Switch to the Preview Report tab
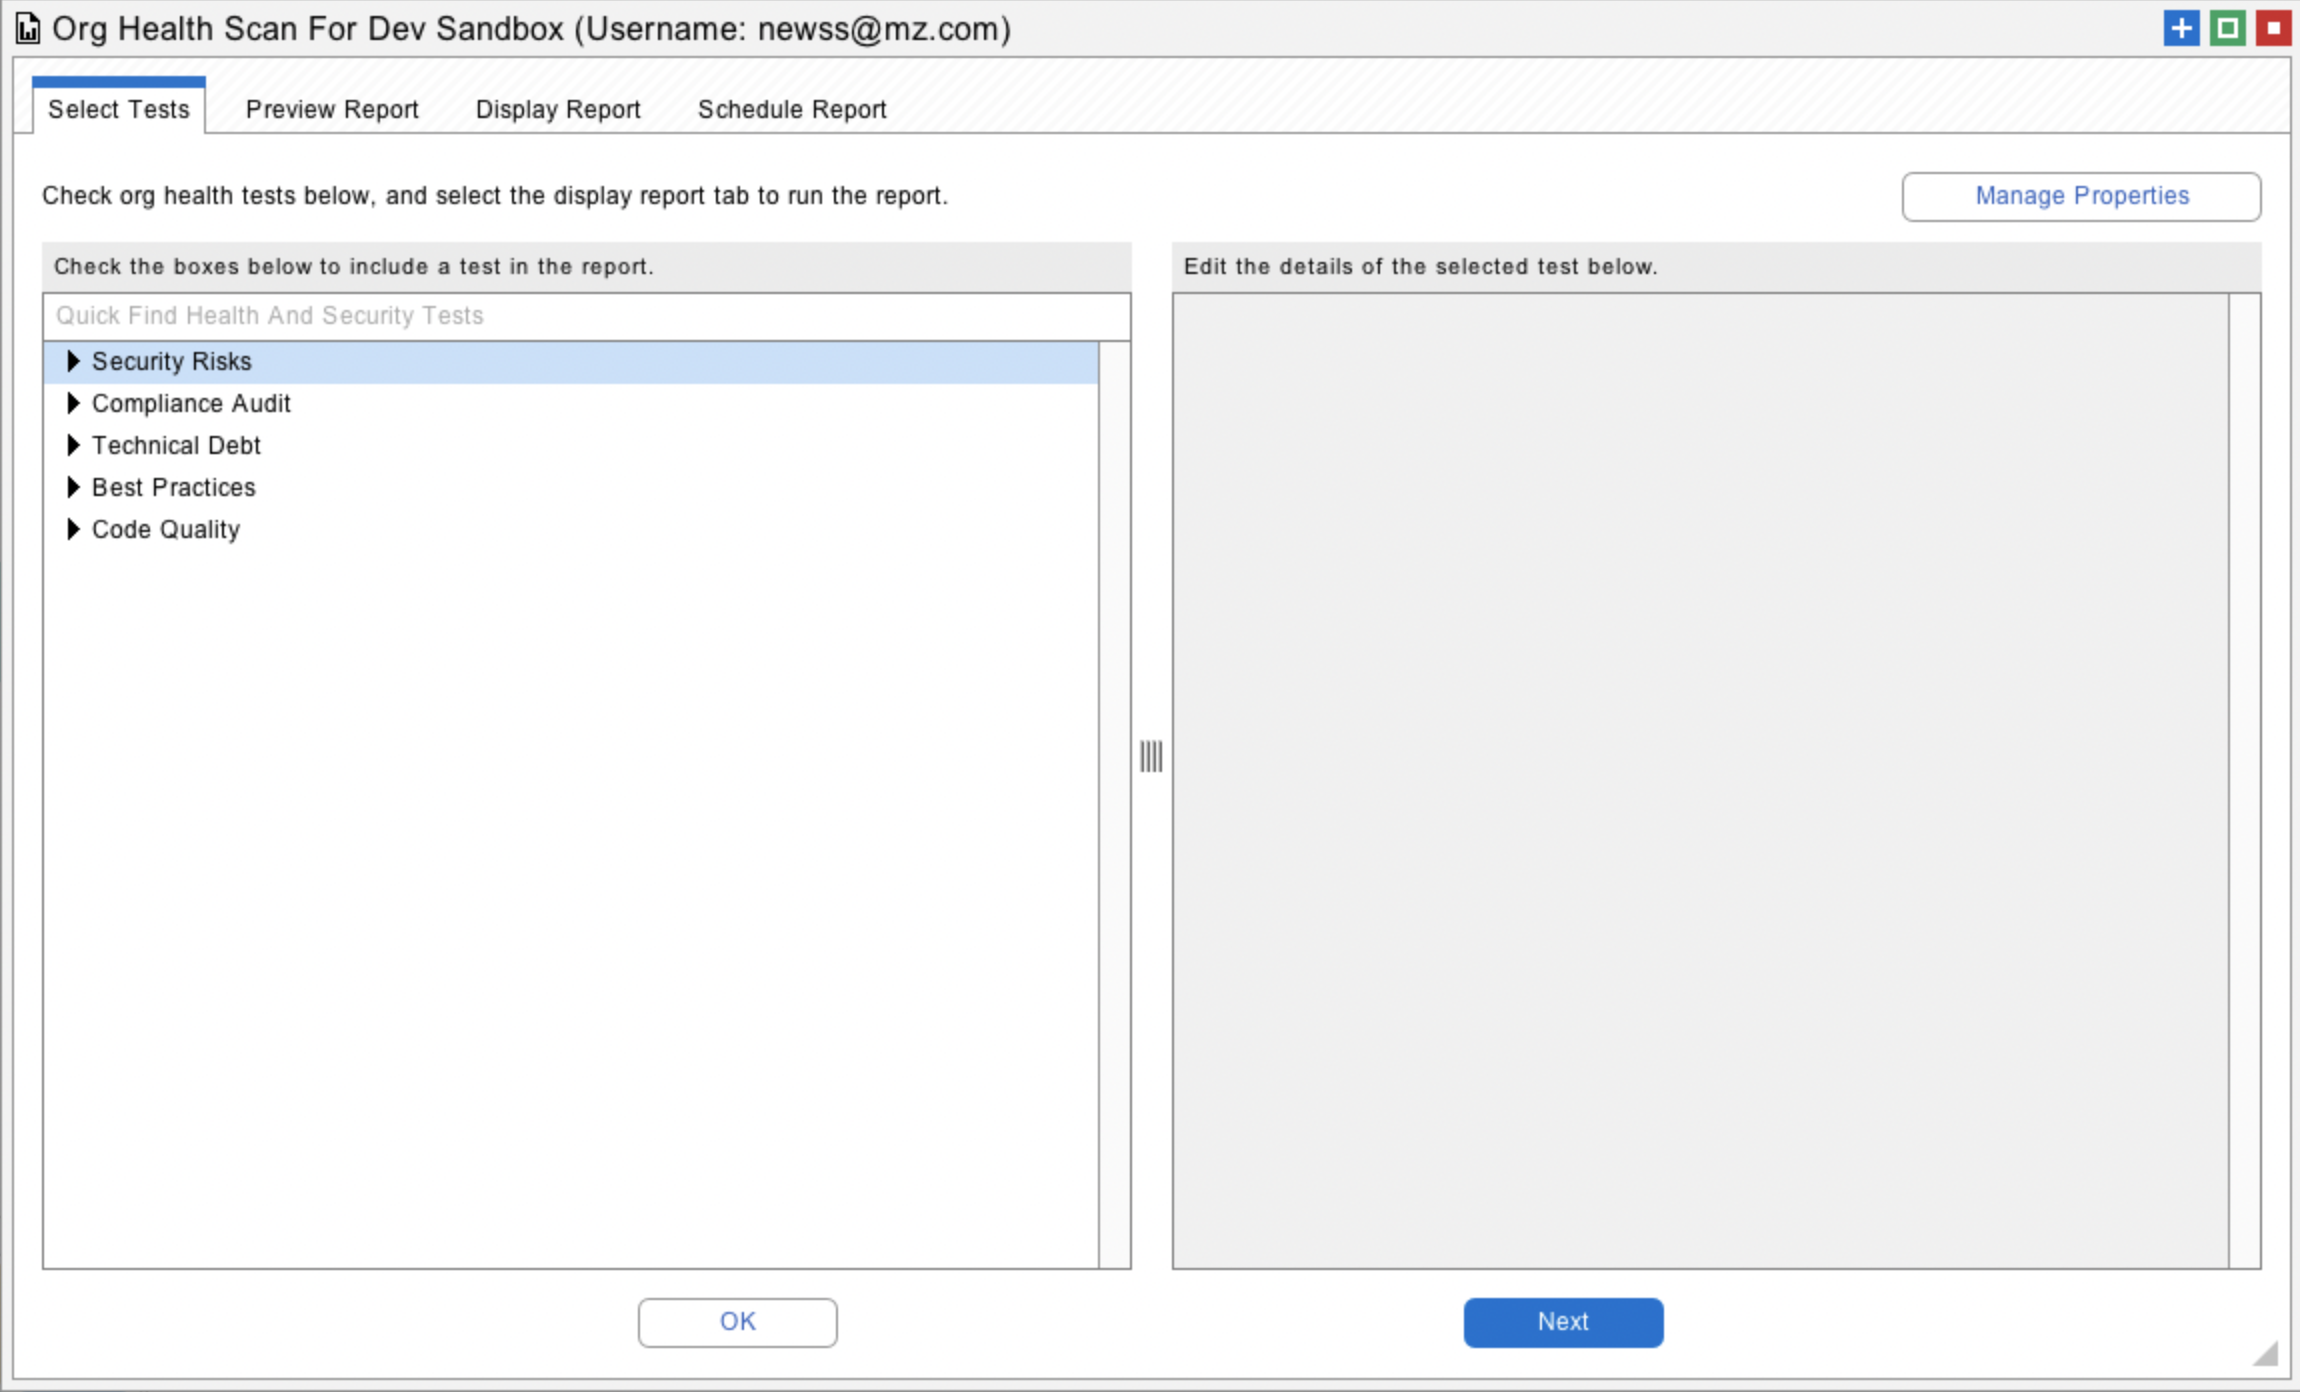The height and width of the screenshot is (1392, 2300). coord(332,109)
